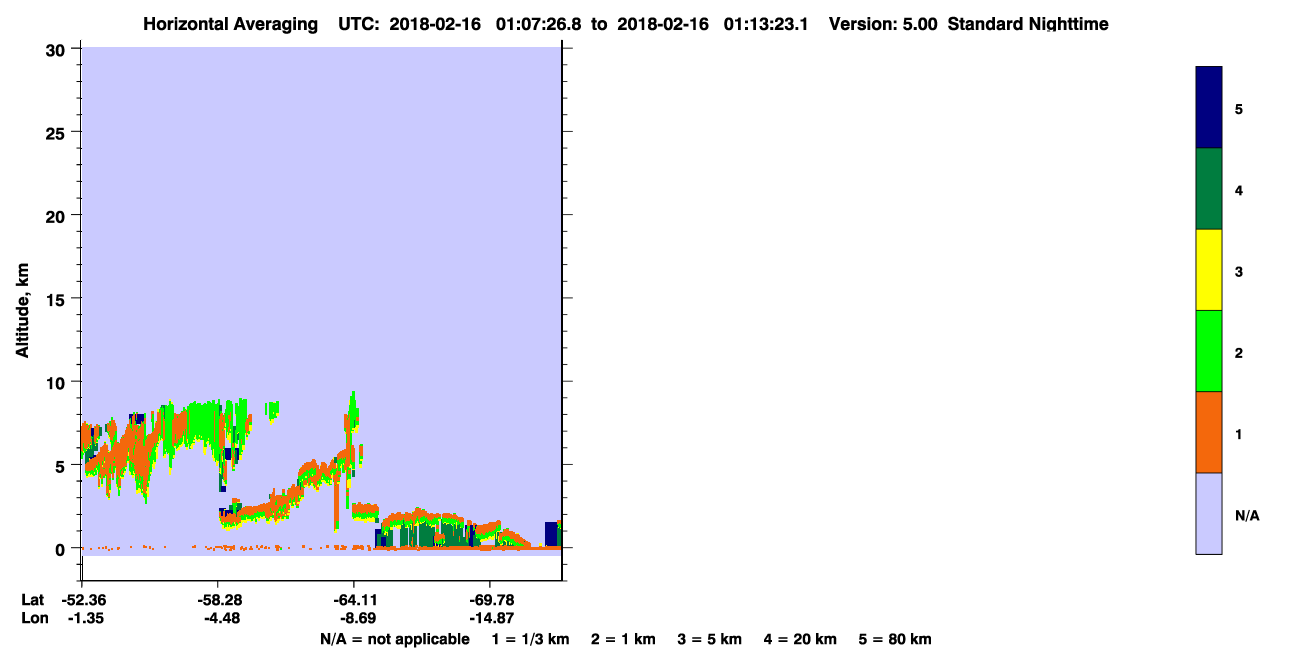Click the 'Lon' row label
Viewport: 1300px width, 667px height.
pos(33,618)
